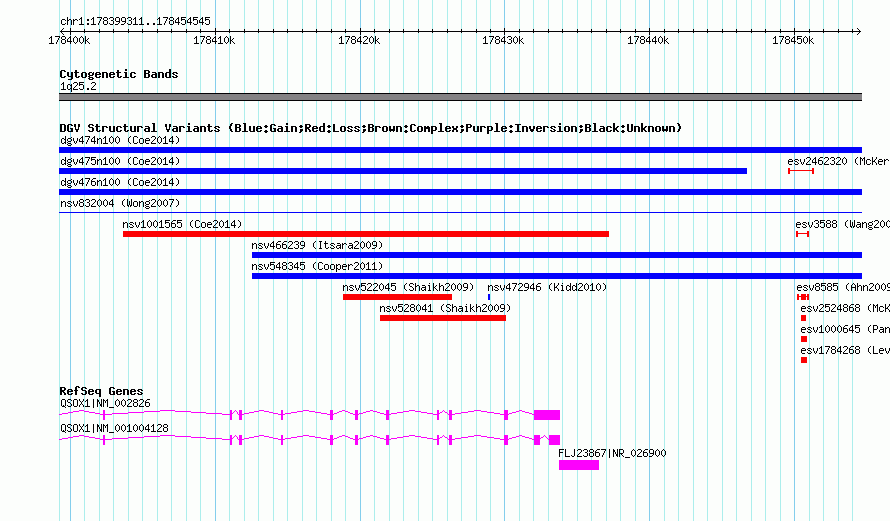Click 'nsv472946 (Kidd2010)' label text
Screen dimensions: 890x521
[547, 287]
